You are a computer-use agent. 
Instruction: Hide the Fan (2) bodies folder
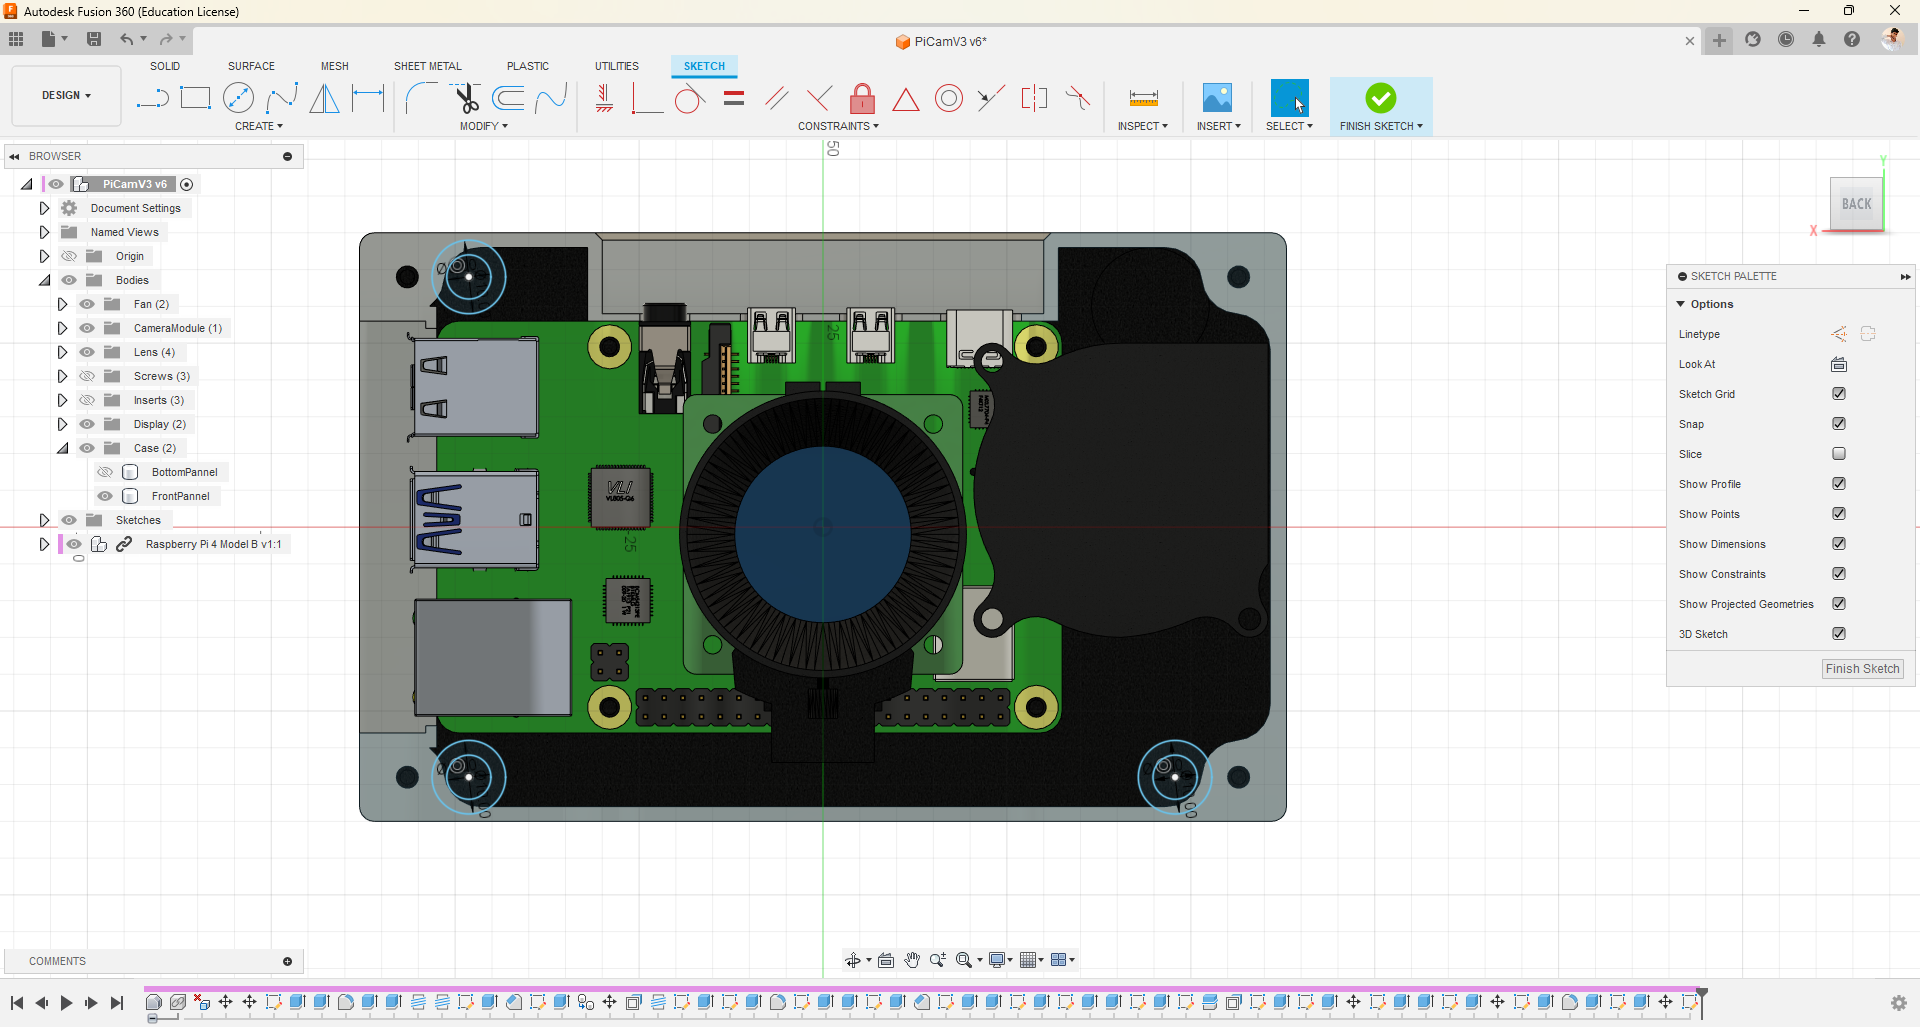(87, 304)
